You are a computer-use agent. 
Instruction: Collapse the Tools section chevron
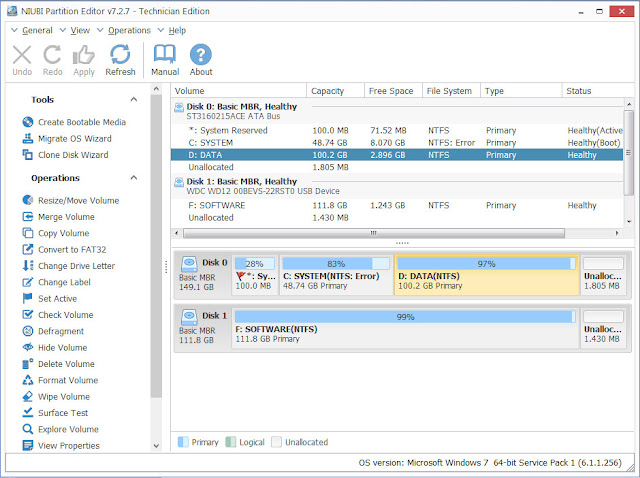[x=133, y=99]
